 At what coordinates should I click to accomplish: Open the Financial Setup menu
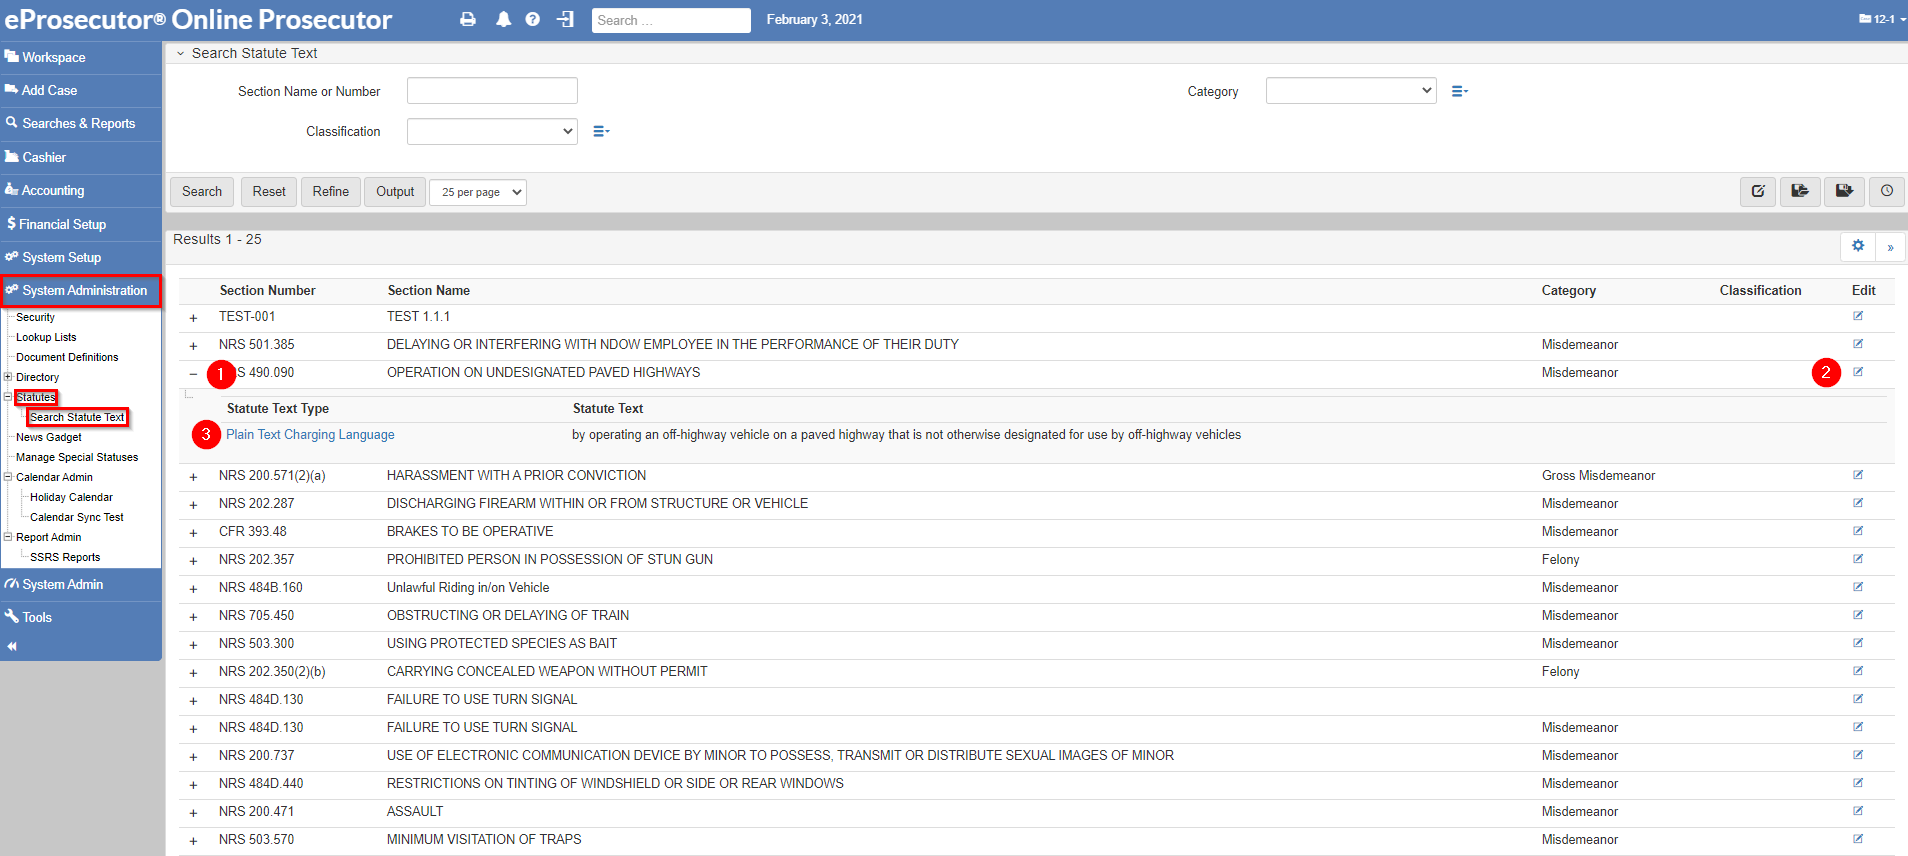[80, 224]
